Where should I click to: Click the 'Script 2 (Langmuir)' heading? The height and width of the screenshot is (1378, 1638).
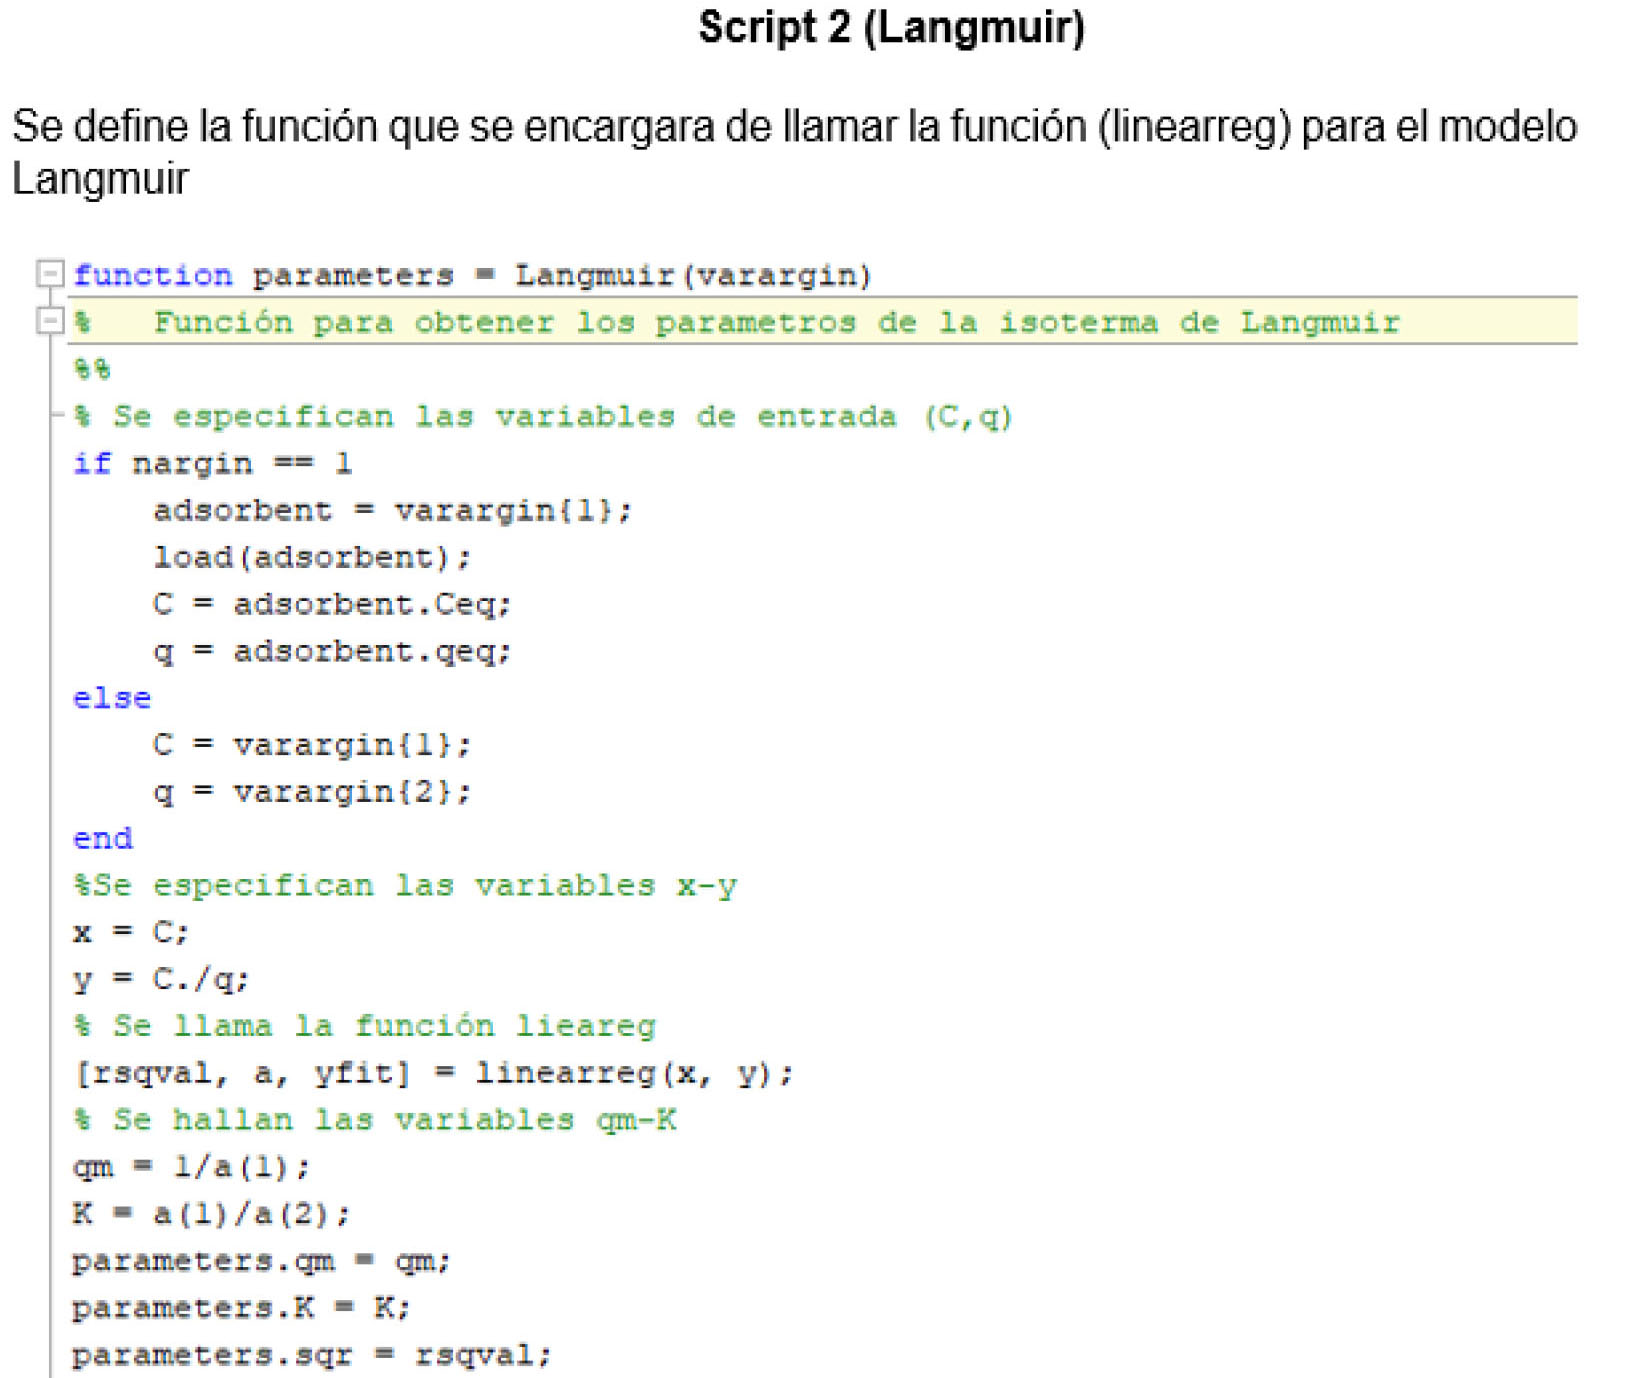pos(890,28)
